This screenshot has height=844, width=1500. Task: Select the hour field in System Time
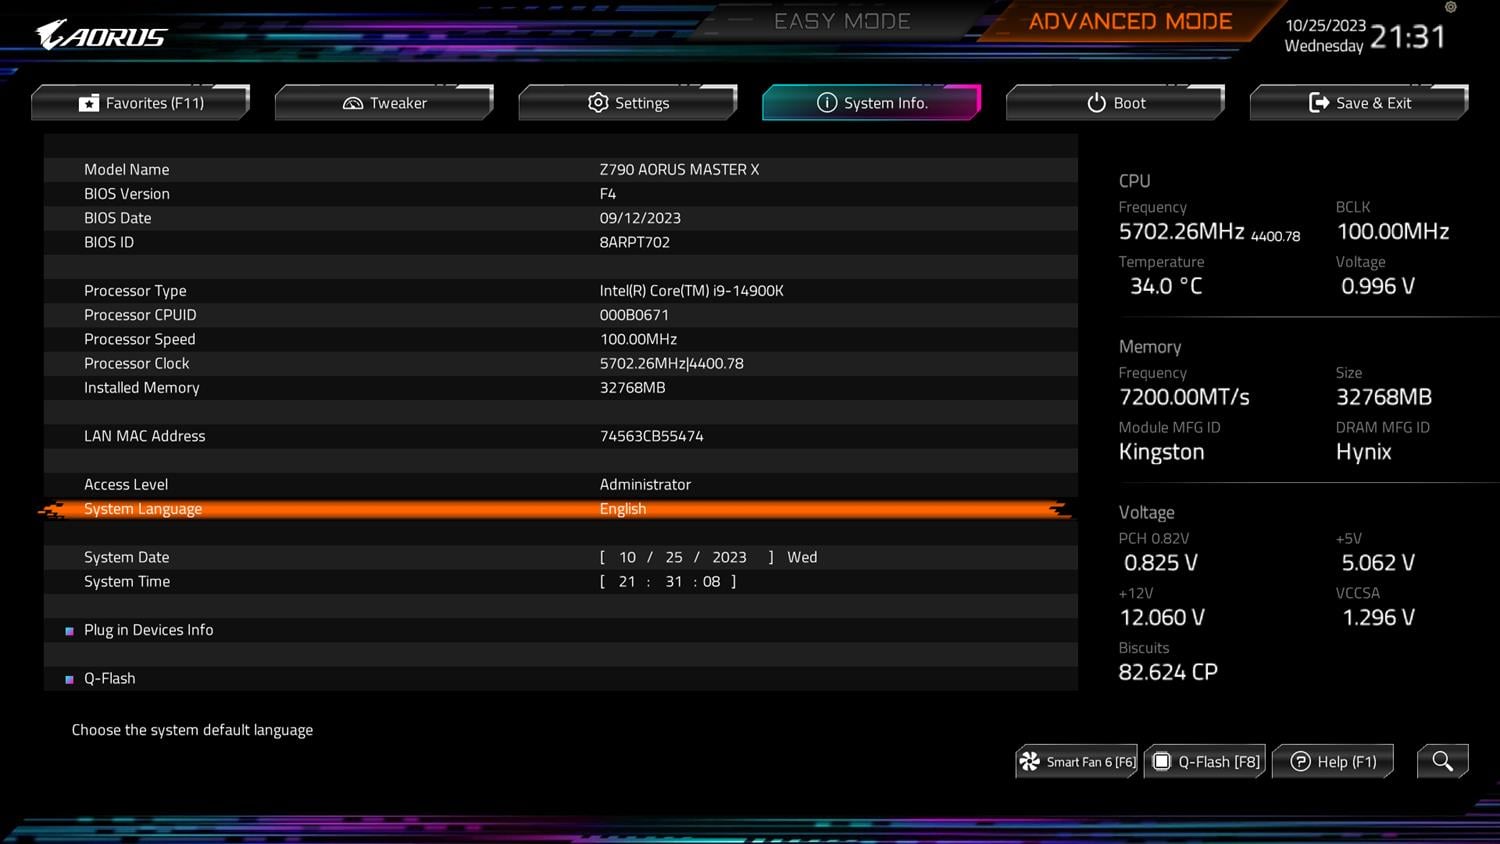[627, 581]
